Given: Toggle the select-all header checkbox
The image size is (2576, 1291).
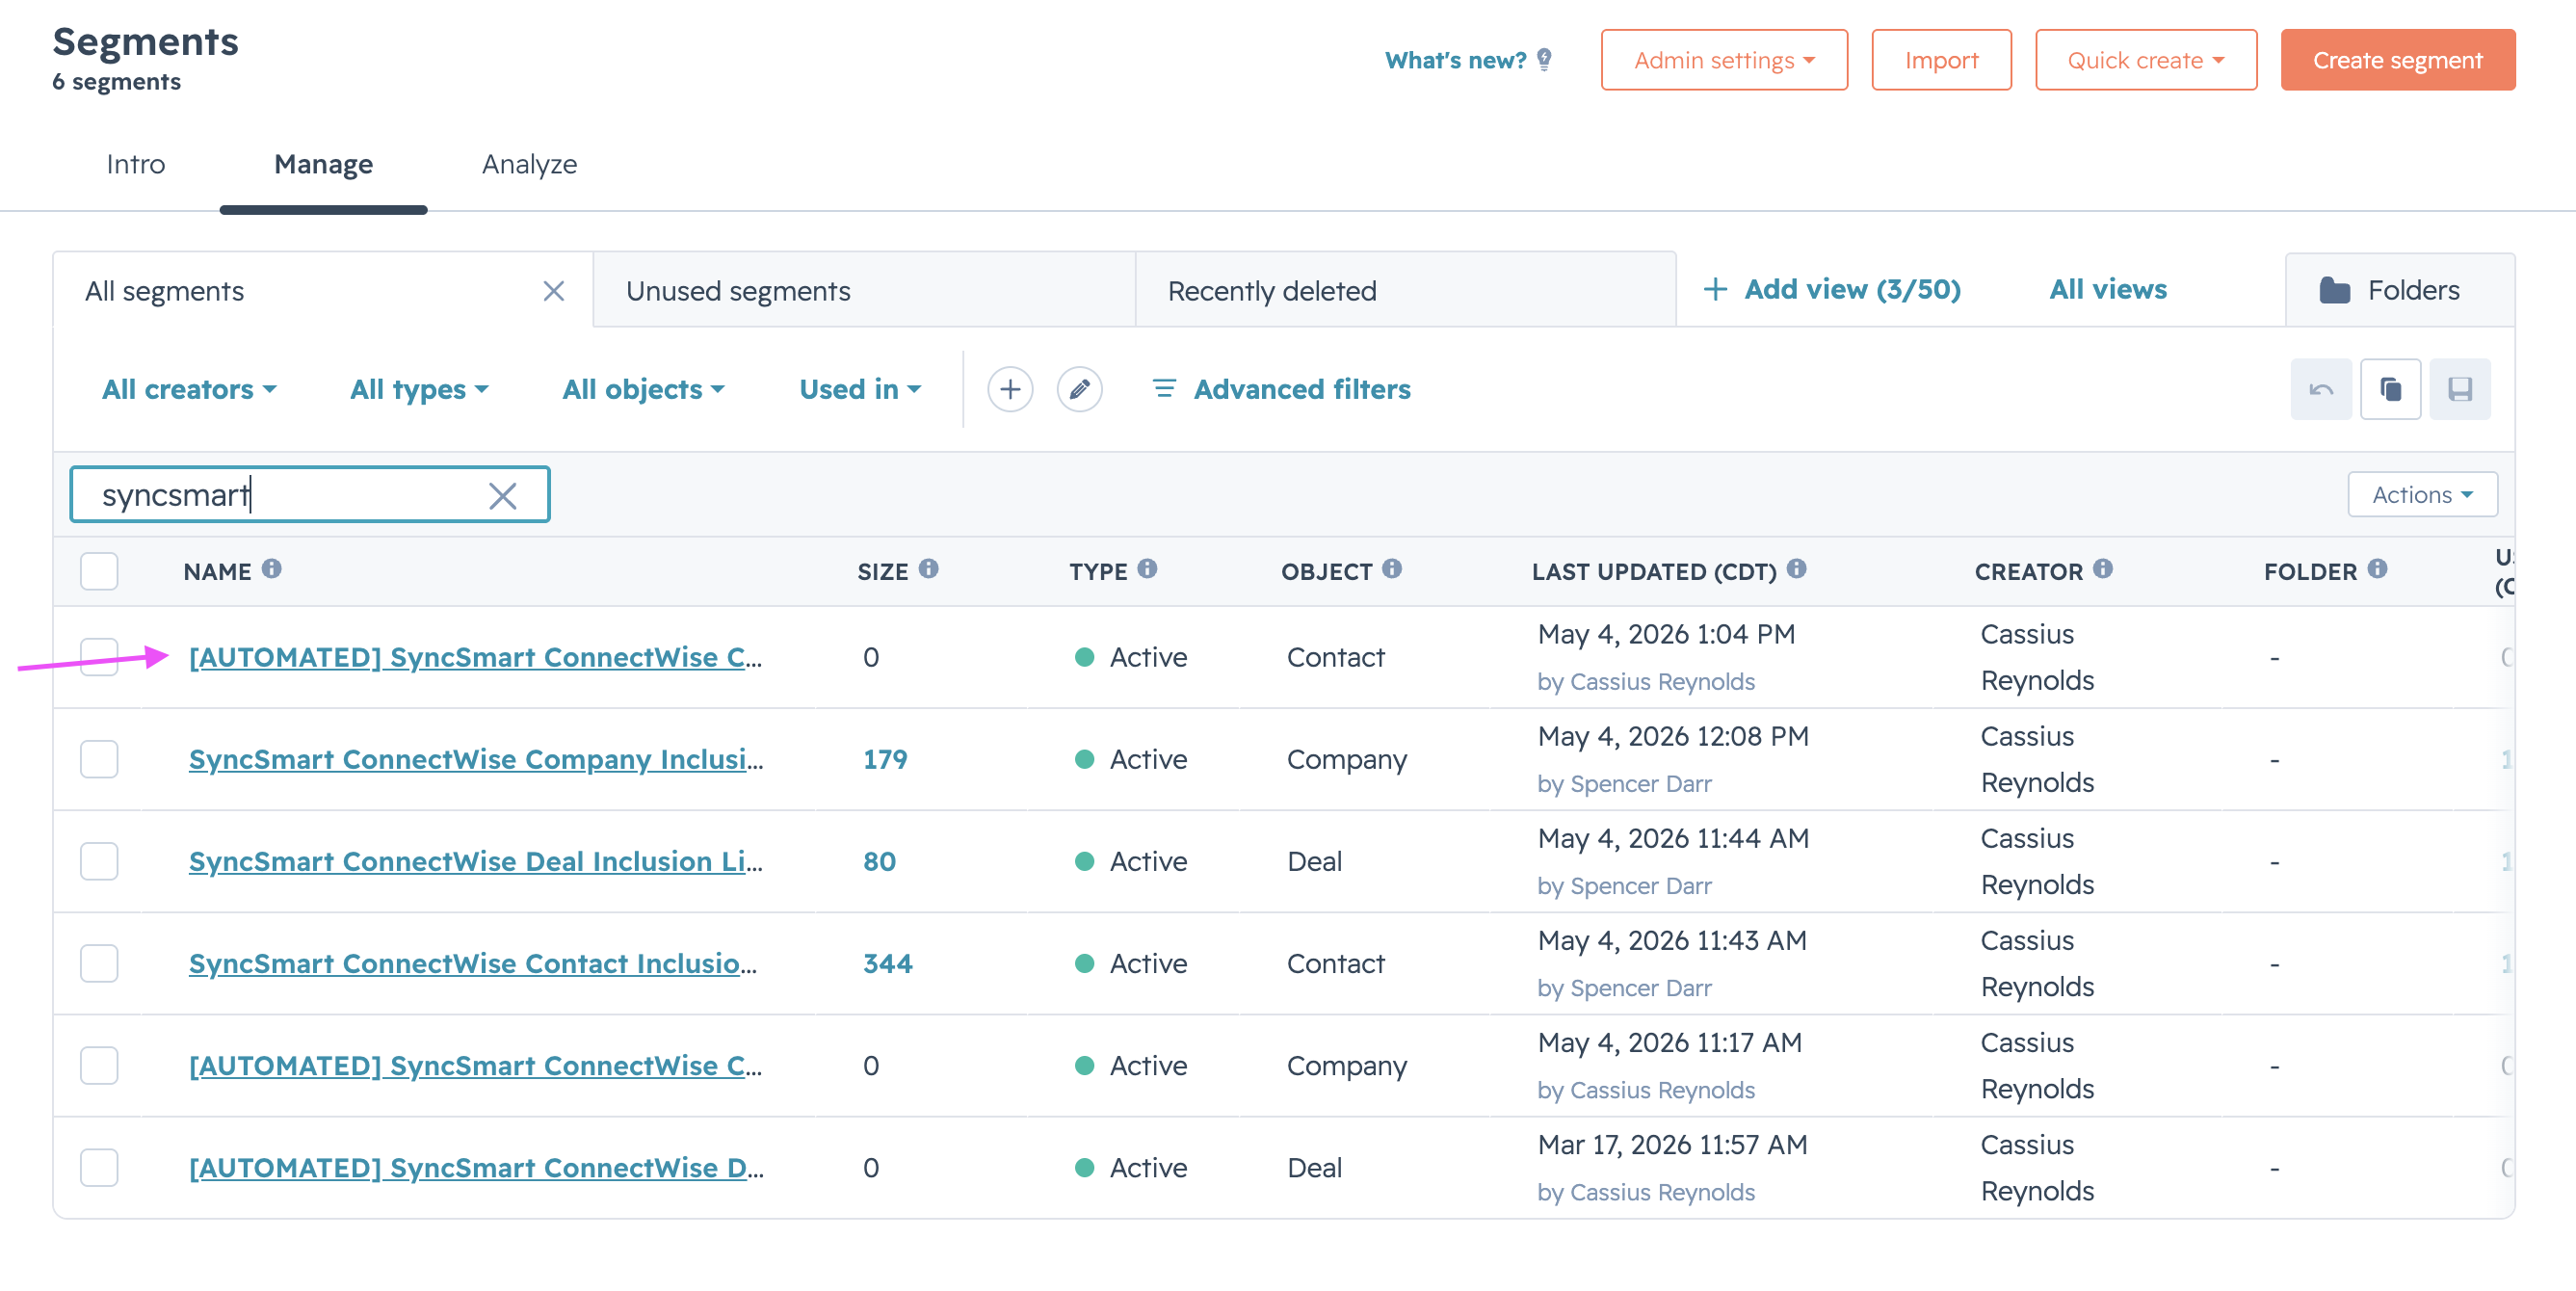Looking at the screenshot, I should pos(99,571).
